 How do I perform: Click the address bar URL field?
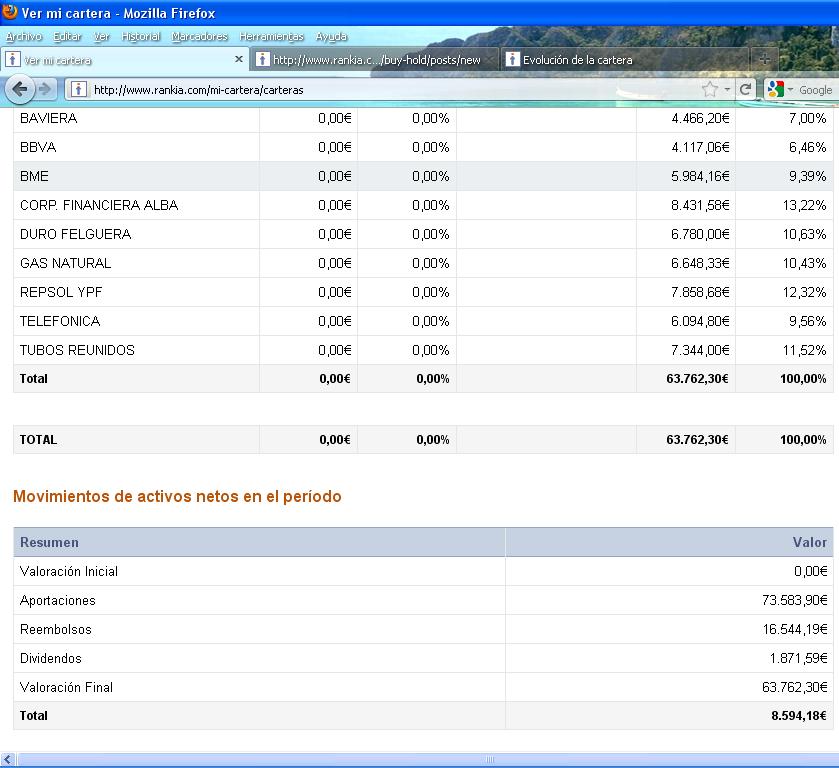[x=390, y=89]
